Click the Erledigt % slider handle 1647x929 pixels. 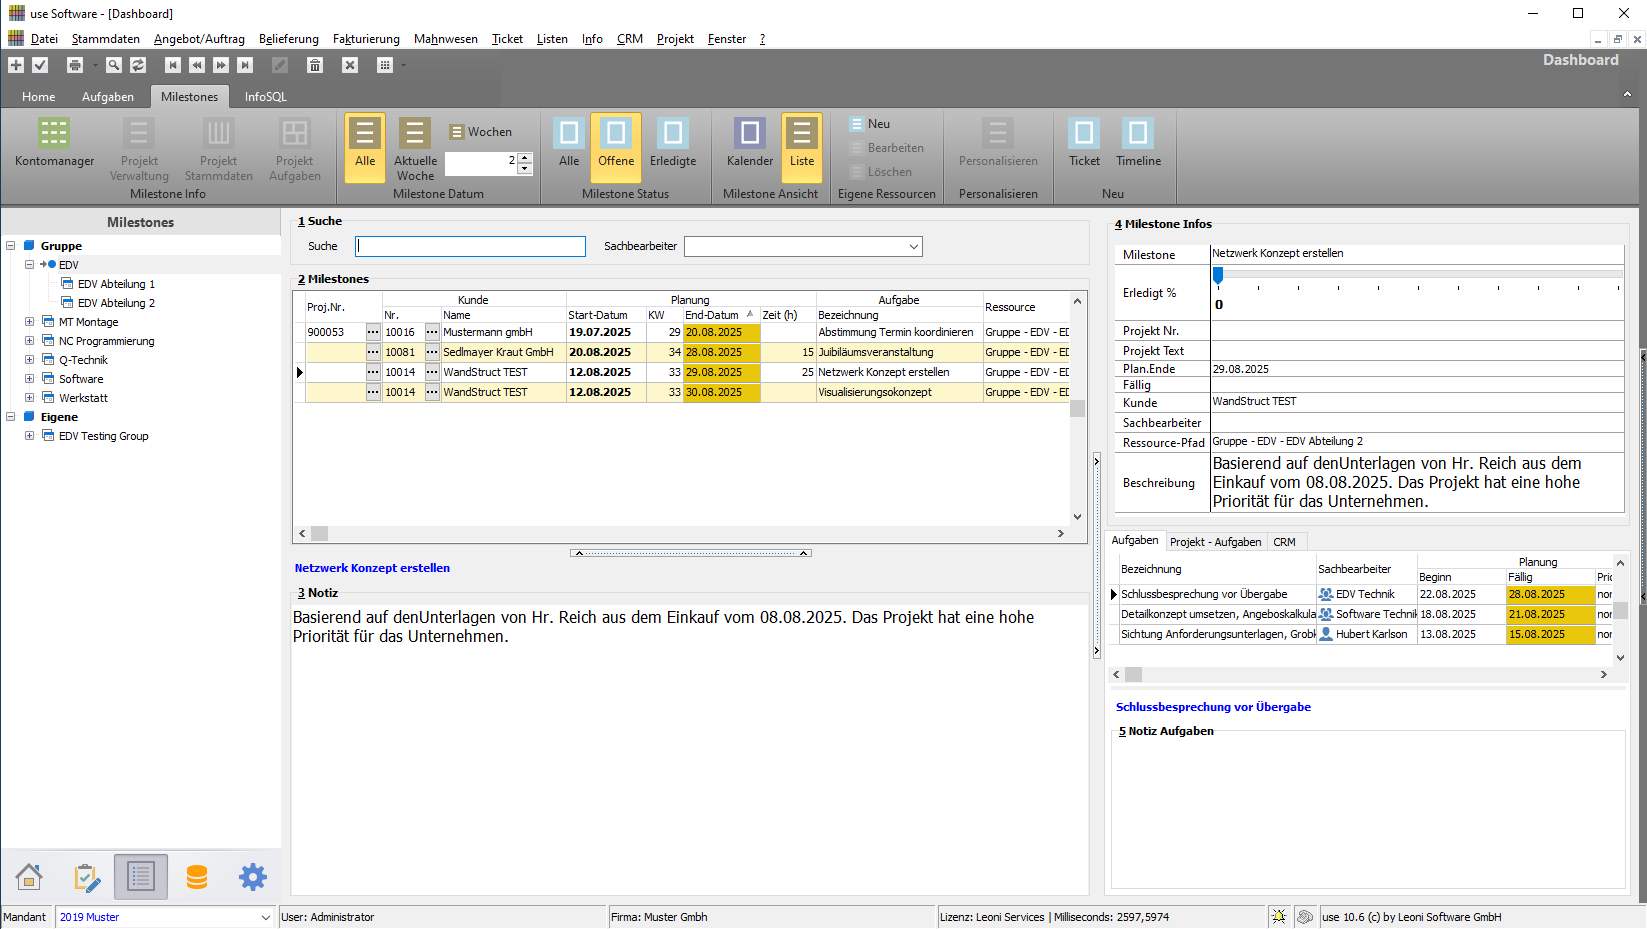coord(1218,275)
